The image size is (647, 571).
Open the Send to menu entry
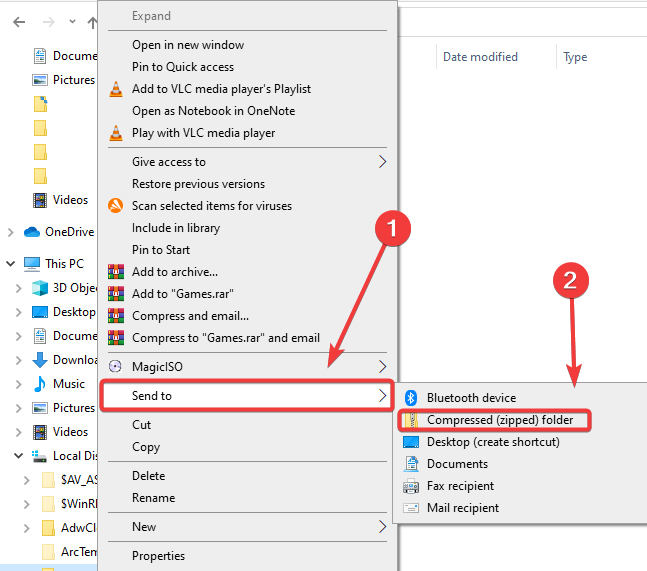click(x=247, y=396)
